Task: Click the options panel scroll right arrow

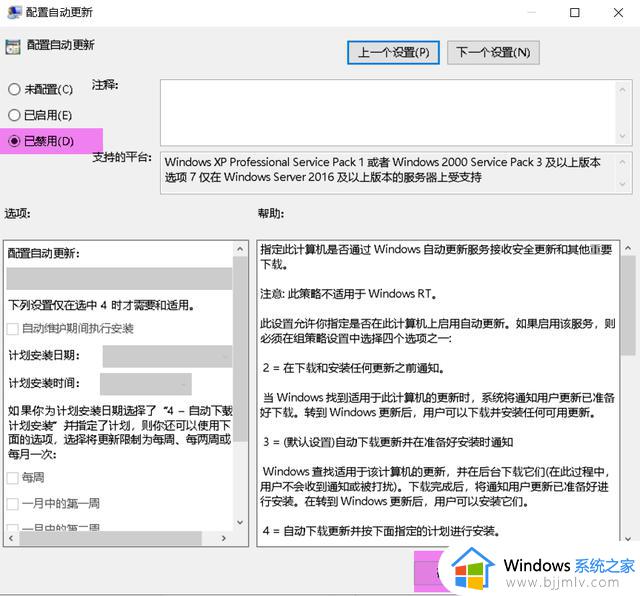Action: tap(224, 538)
